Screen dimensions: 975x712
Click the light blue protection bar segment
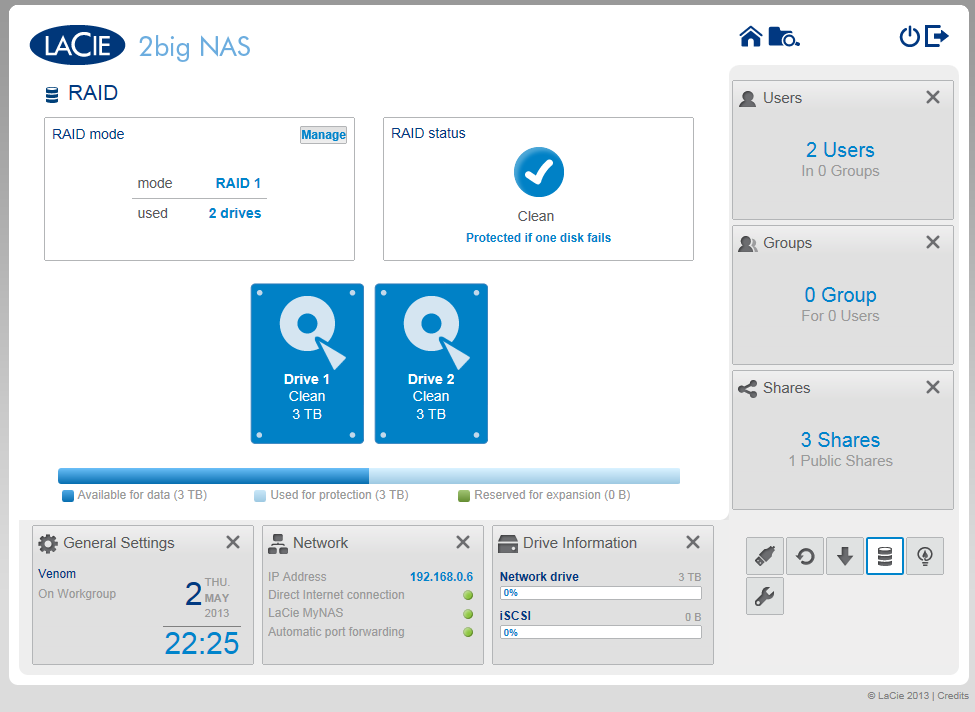tap(524, 476)
